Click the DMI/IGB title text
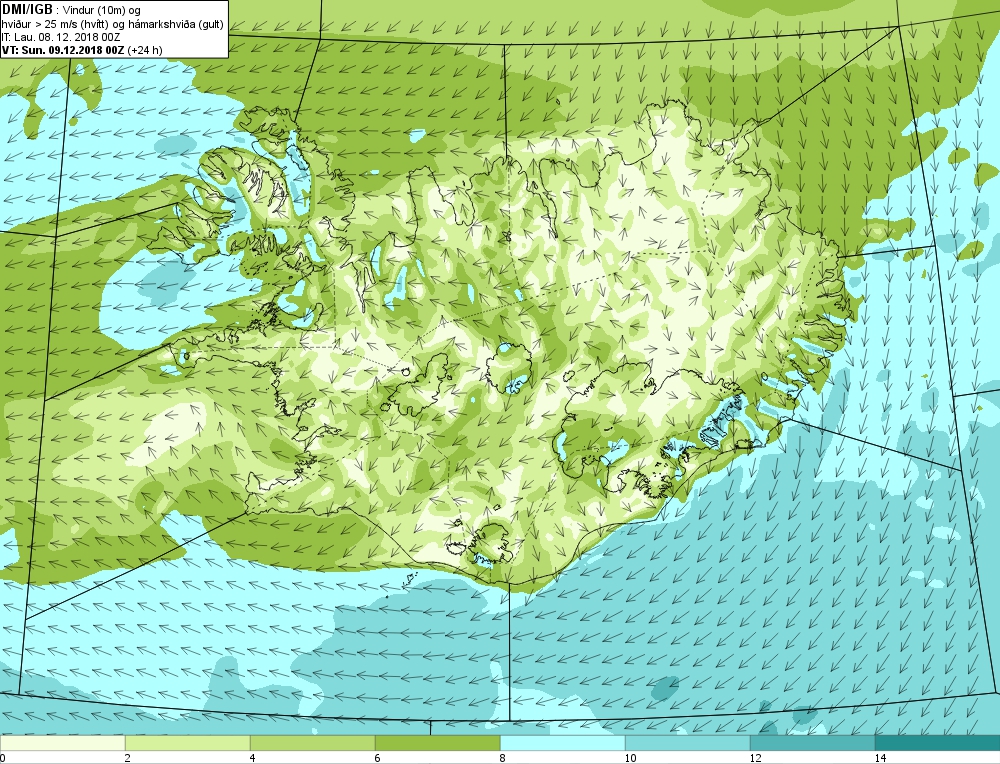1000x764 pixels. coord(27,10)
